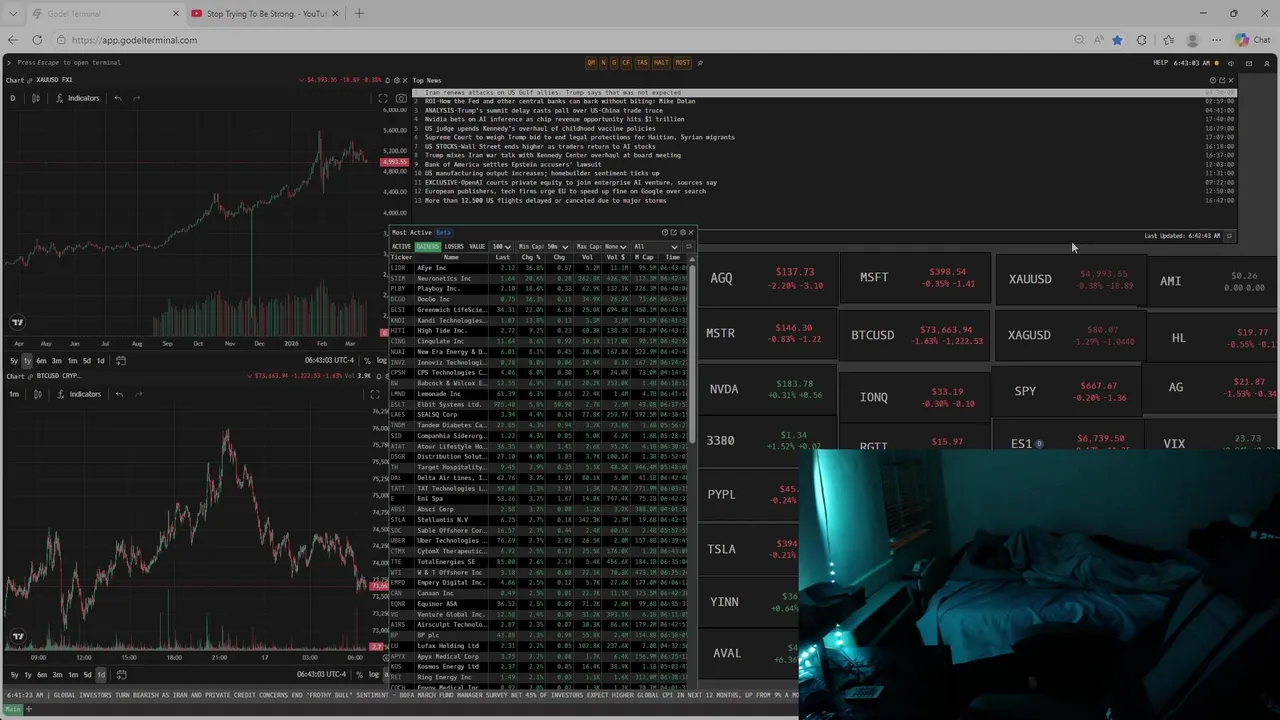1280x720 pixels.
Task: Open the All filter dropdown
Action: pyautogui.click(x=655, y=247)
